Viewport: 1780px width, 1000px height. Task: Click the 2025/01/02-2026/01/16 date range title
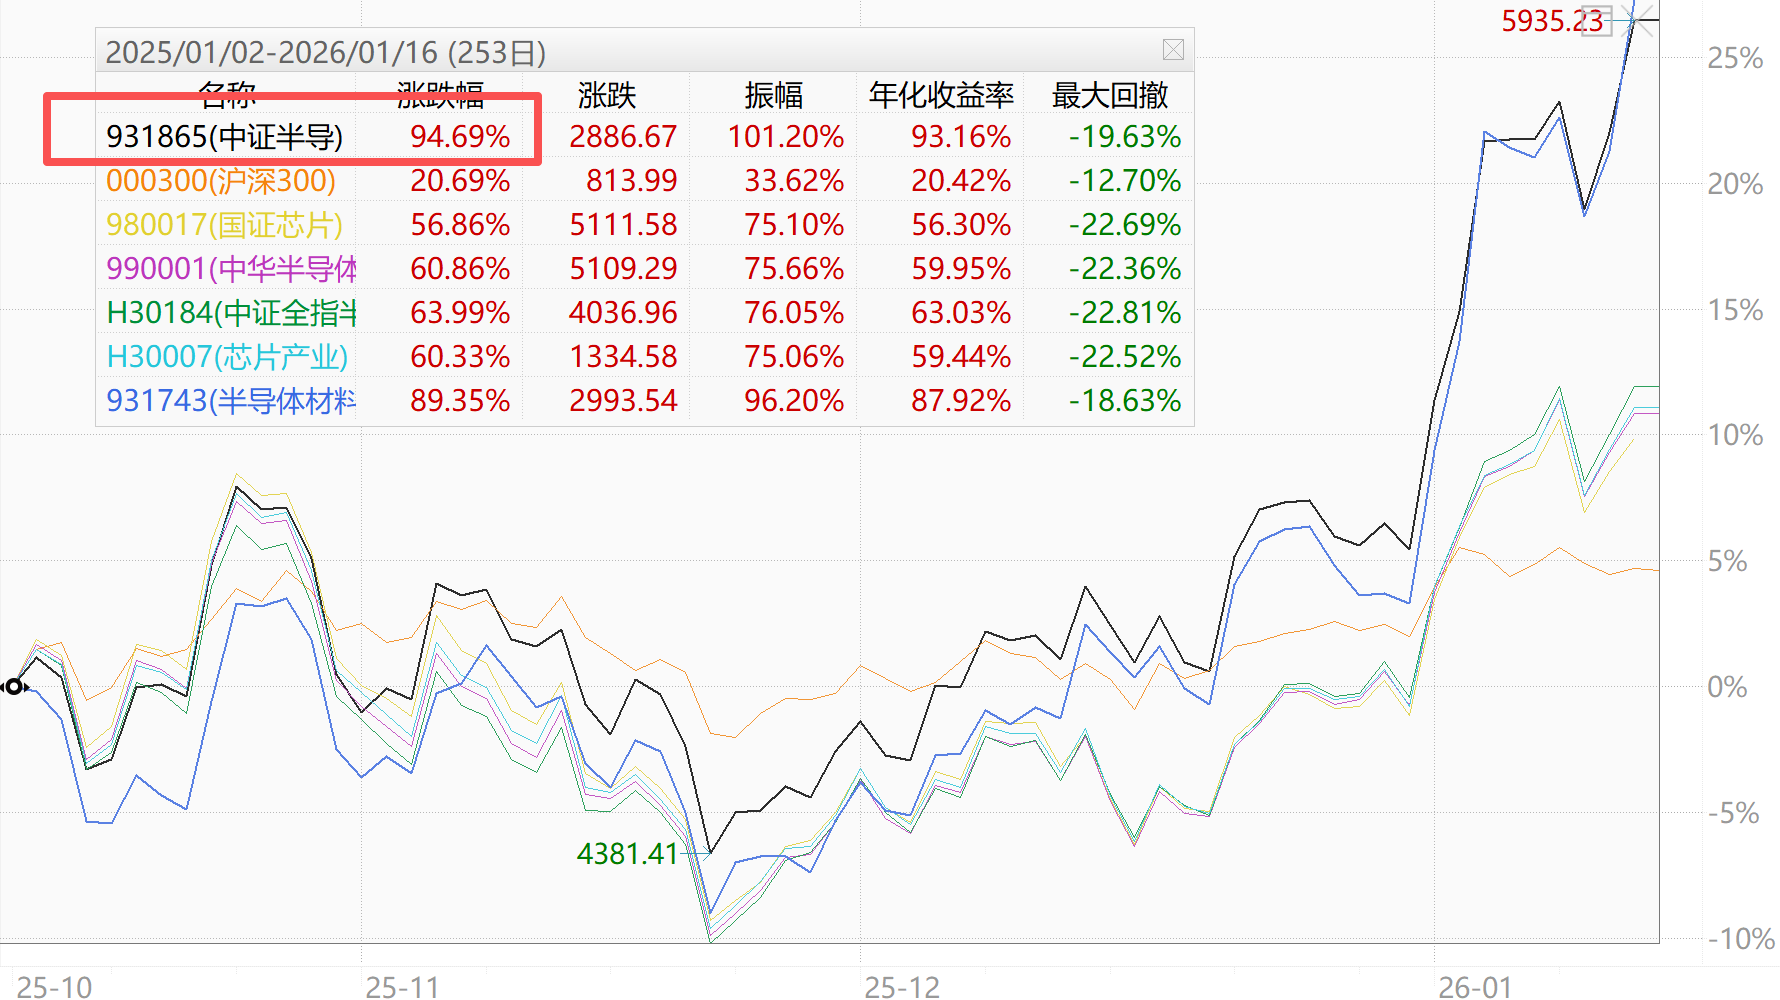tap(326, 52)
